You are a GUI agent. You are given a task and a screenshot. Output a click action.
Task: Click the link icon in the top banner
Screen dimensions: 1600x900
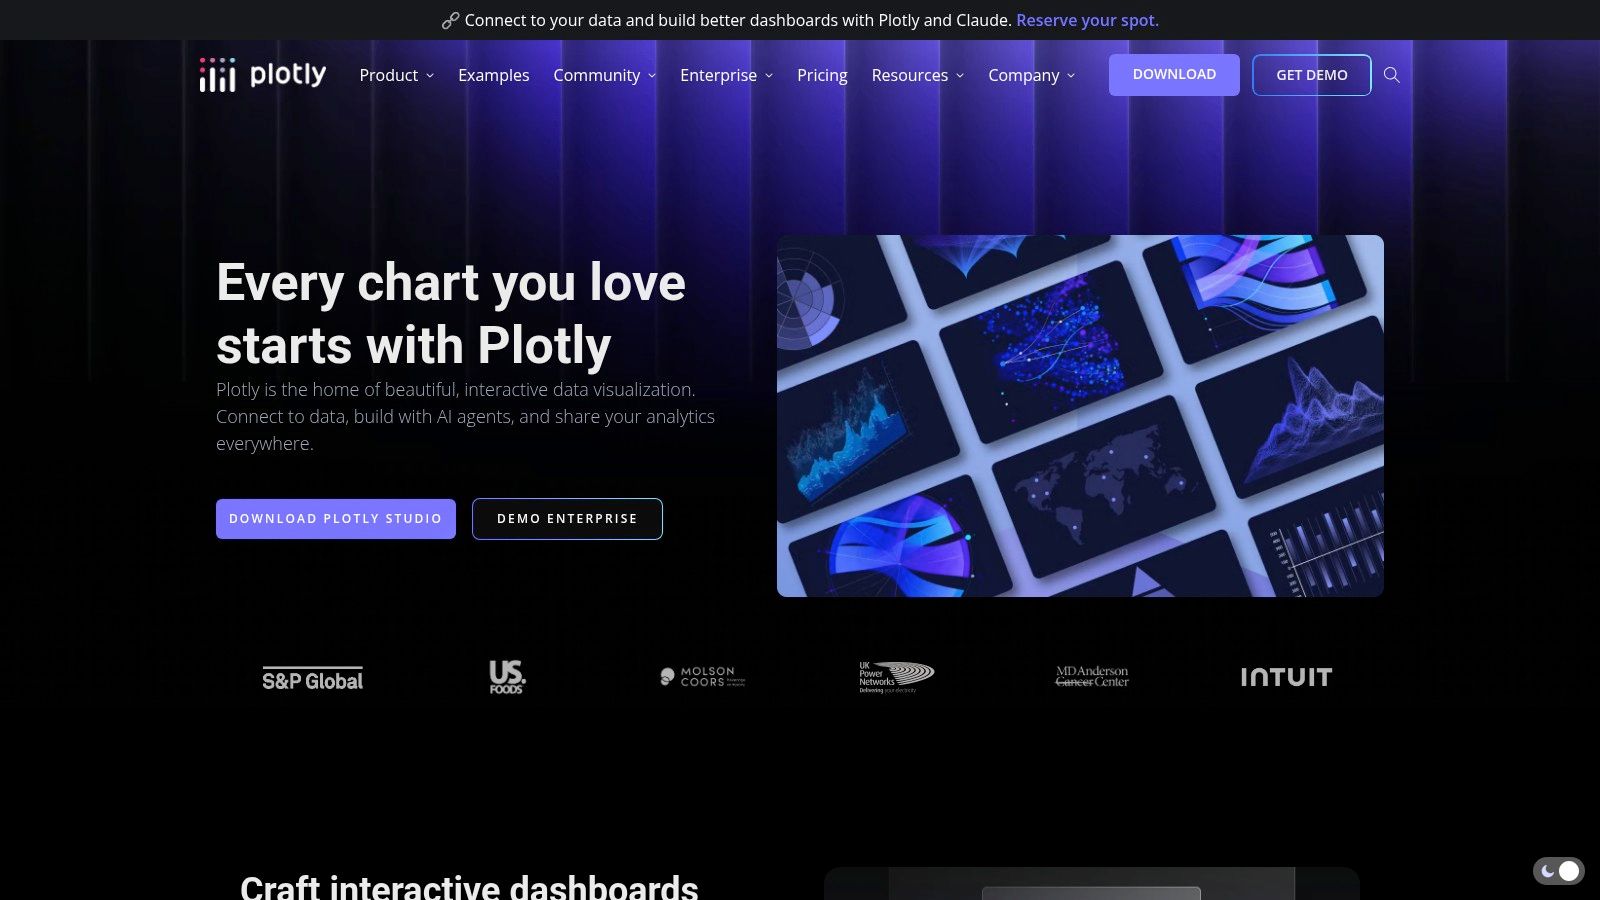click(450, 20)
